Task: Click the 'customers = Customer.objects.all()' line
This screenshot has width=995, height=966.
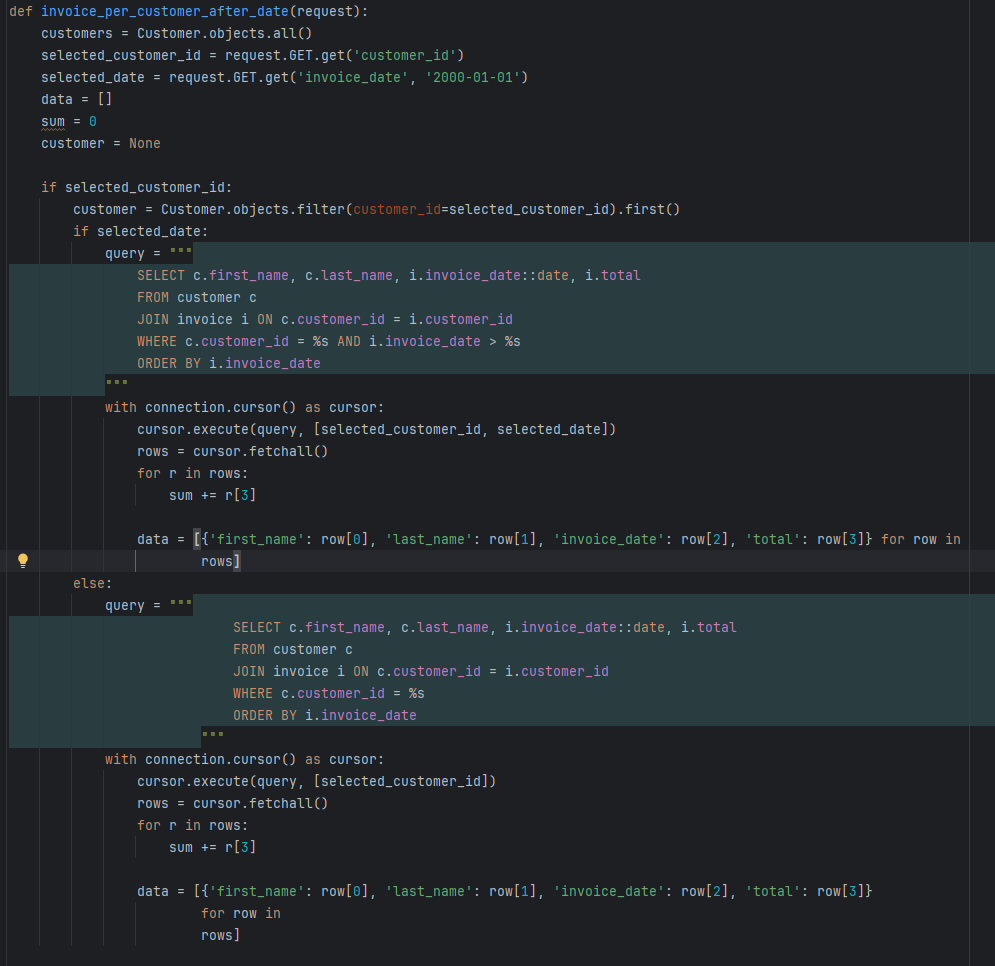Action: [x=176, y=34]
